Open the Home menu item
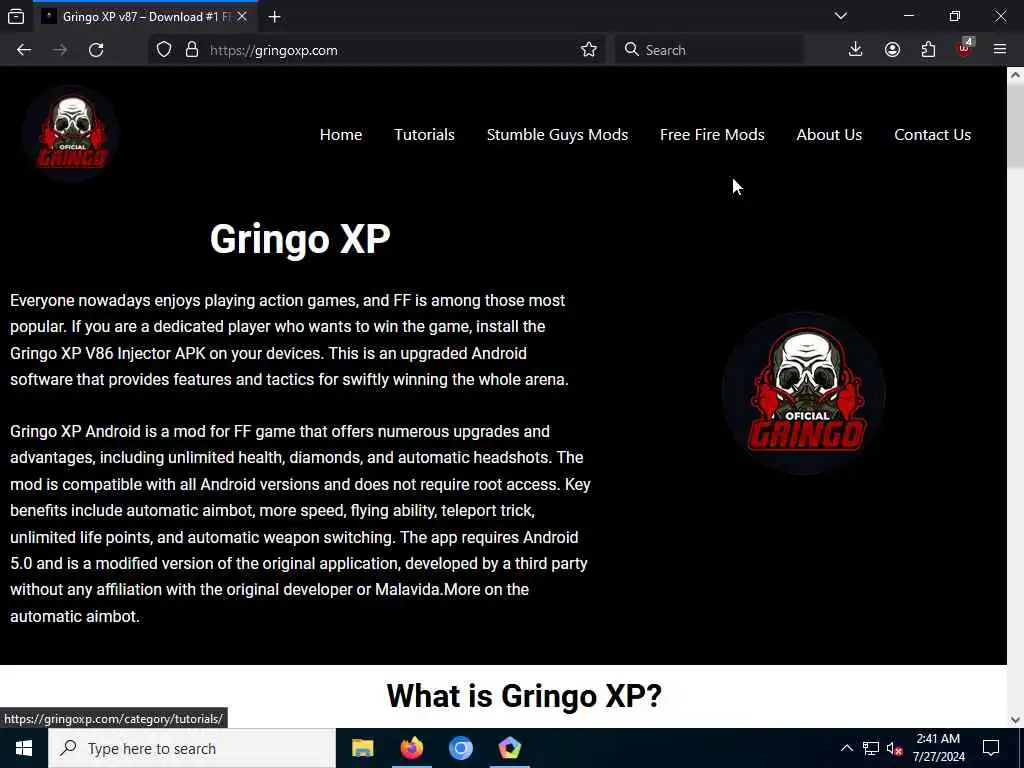Image resolution: width=1024 pixels, height=768 pixels. click(341, 135)
